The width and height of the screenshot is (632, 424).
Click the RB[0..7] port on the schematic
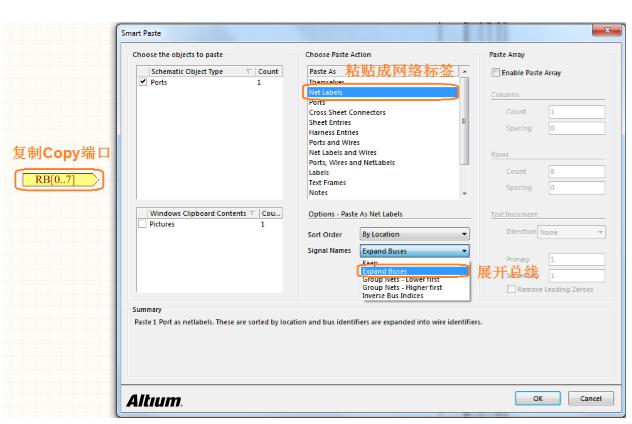[62, 179]
